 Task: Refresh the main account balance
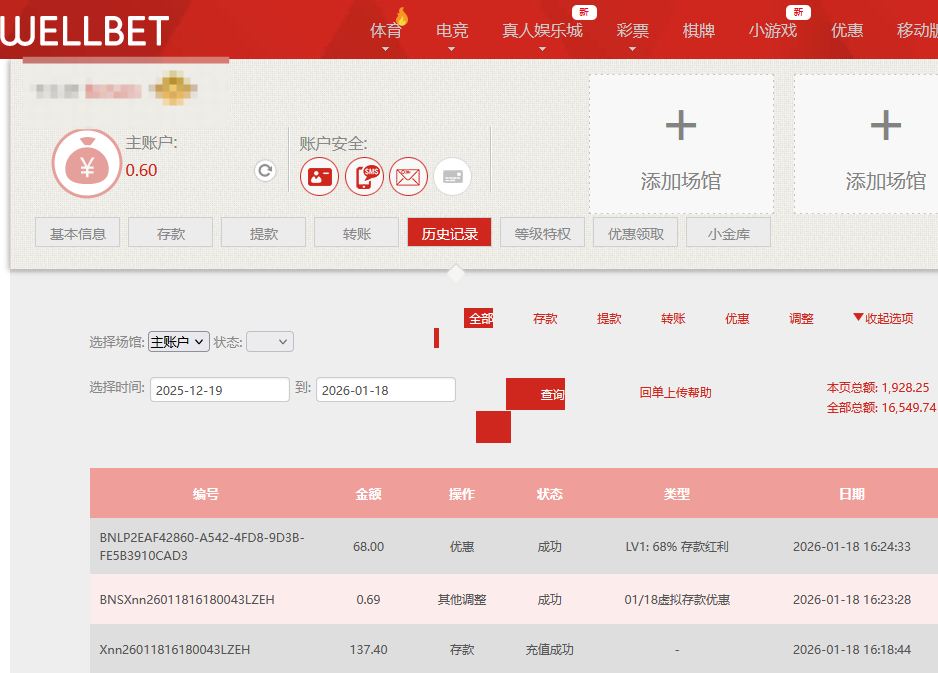tap(265, 171)
